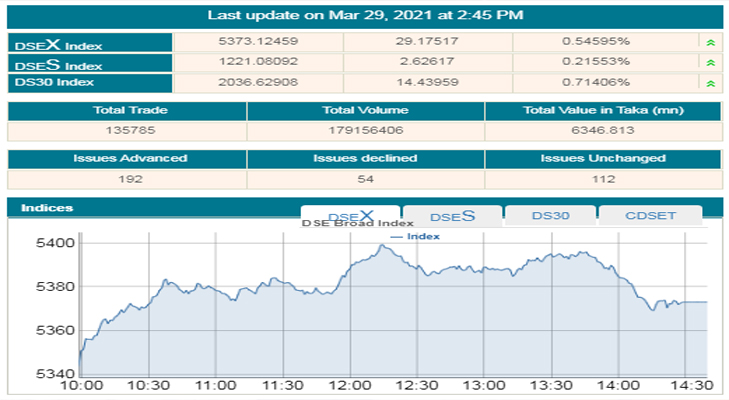The image size is (729, 400).
Task: Select the Total Value in Taka header
Action: pos(603,109)
